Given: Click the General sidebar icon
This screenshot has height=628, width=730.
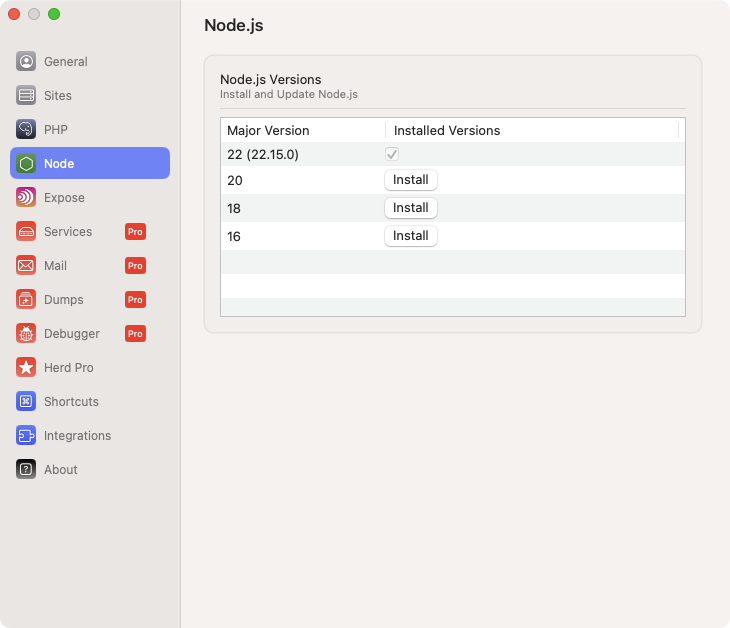Looking at the screenshot, I should pos(26,62).
